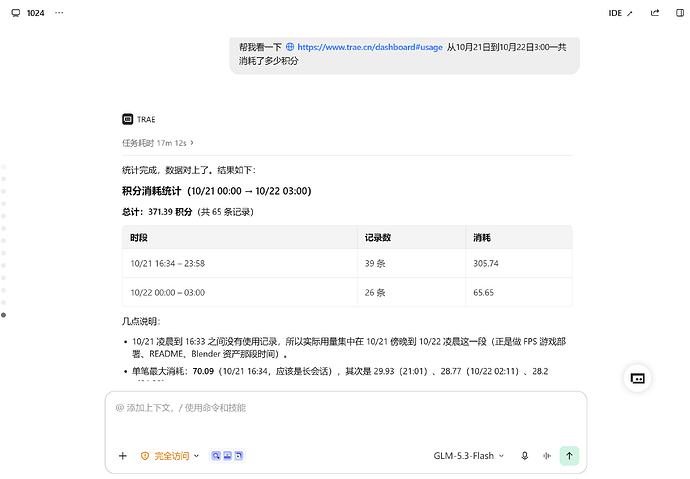Viewport: 690px width, 479px height.
Task: Click the green send arrow button
Action: click(x=569, y=456)
